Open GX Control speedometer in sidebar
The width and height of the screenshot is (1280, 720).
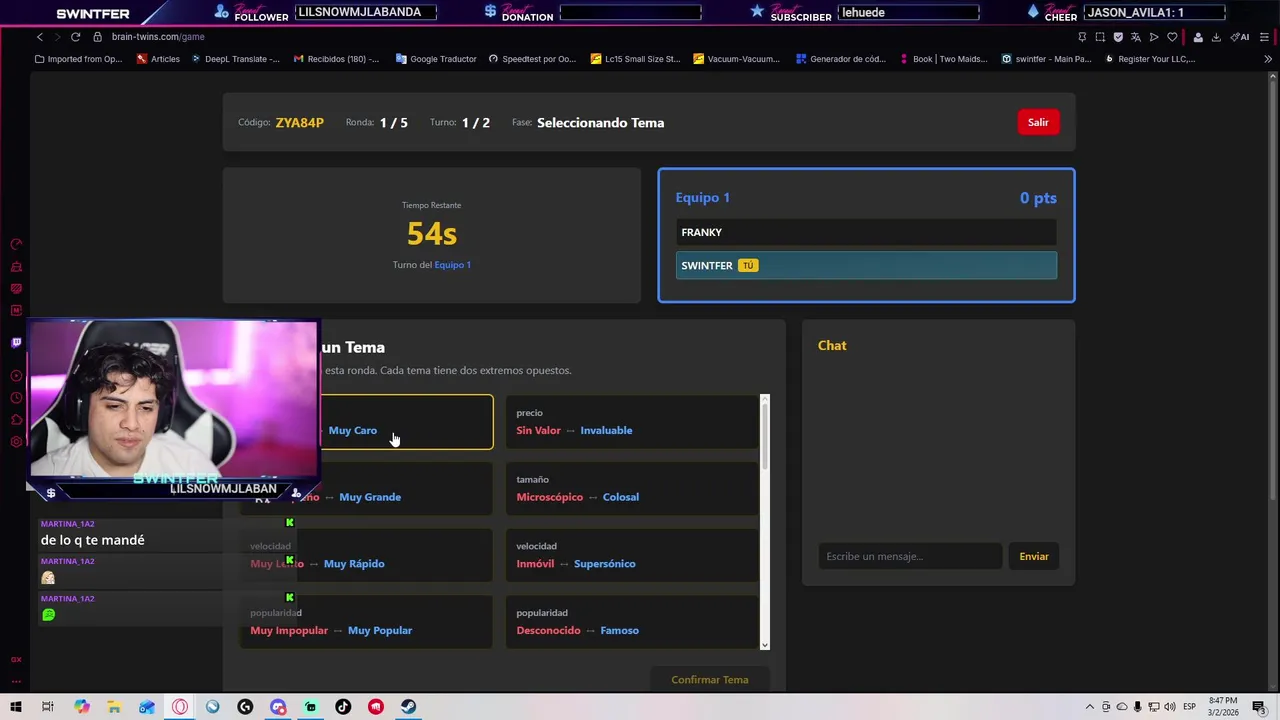(16, 244)
